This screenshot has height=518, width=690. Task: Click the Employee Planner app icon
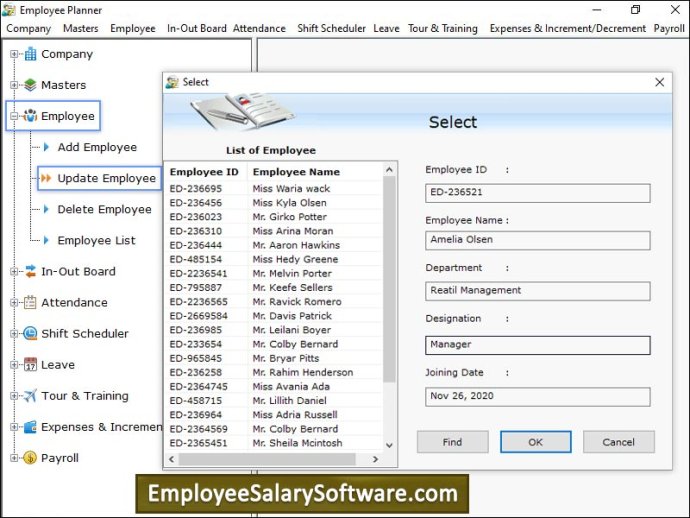click(9, 10)
